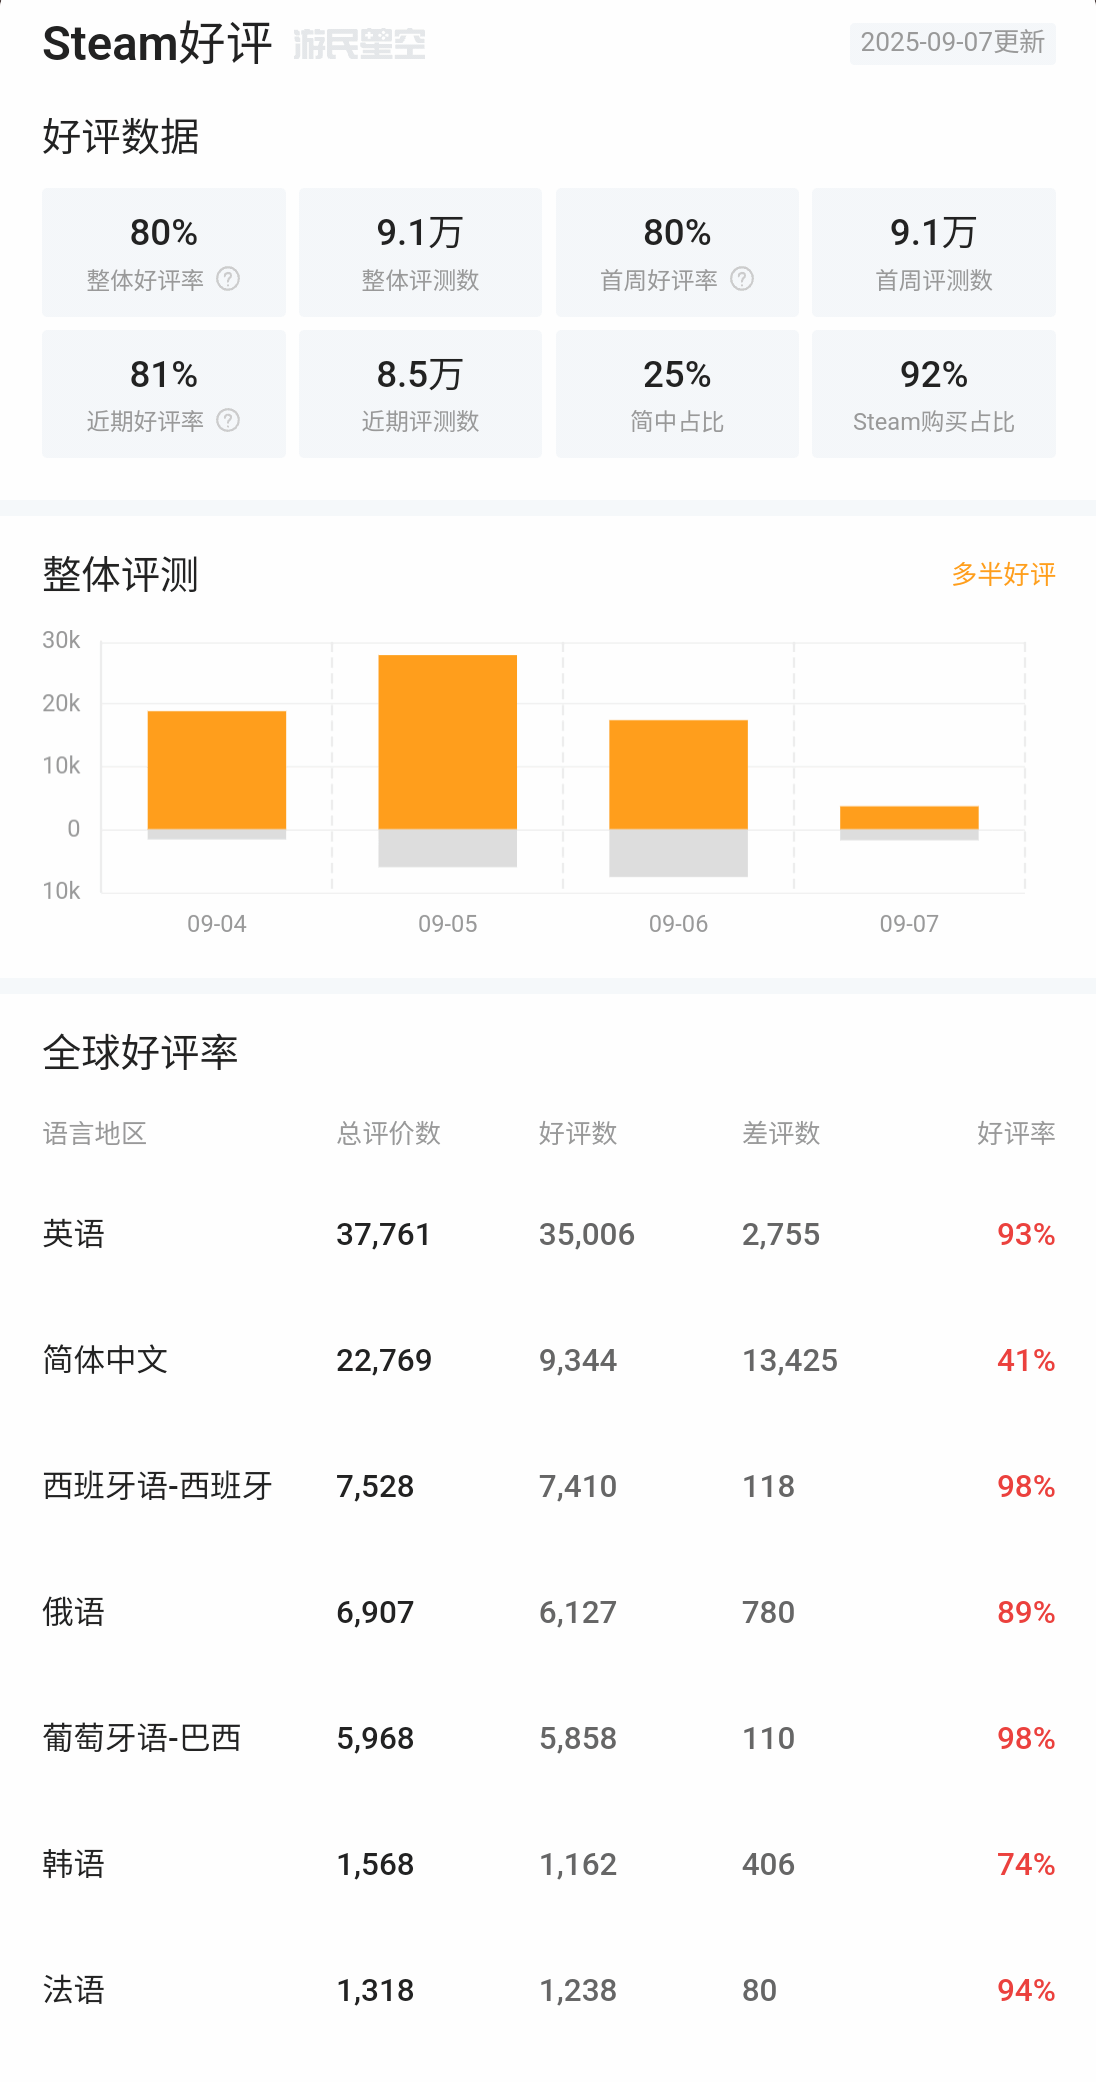The image size is (1096, 2082).
Task: Open the 8.5万 近期评测数 card
Action: (x=420, y=394)
